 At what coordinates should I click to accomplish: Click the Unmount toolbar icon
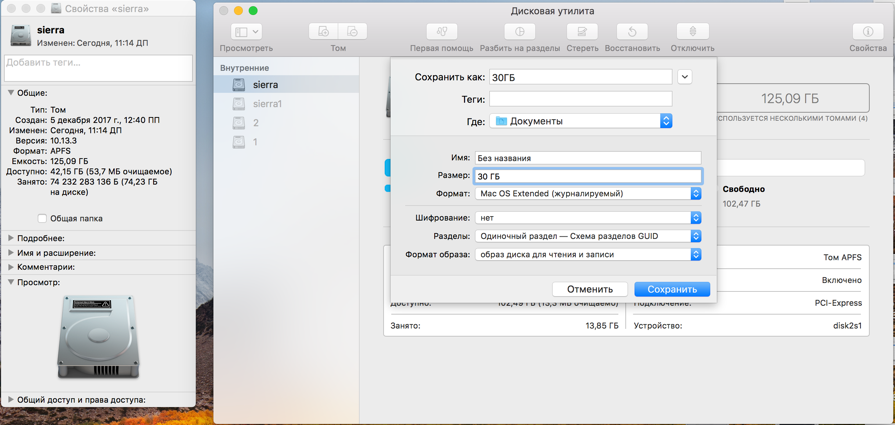692,31
